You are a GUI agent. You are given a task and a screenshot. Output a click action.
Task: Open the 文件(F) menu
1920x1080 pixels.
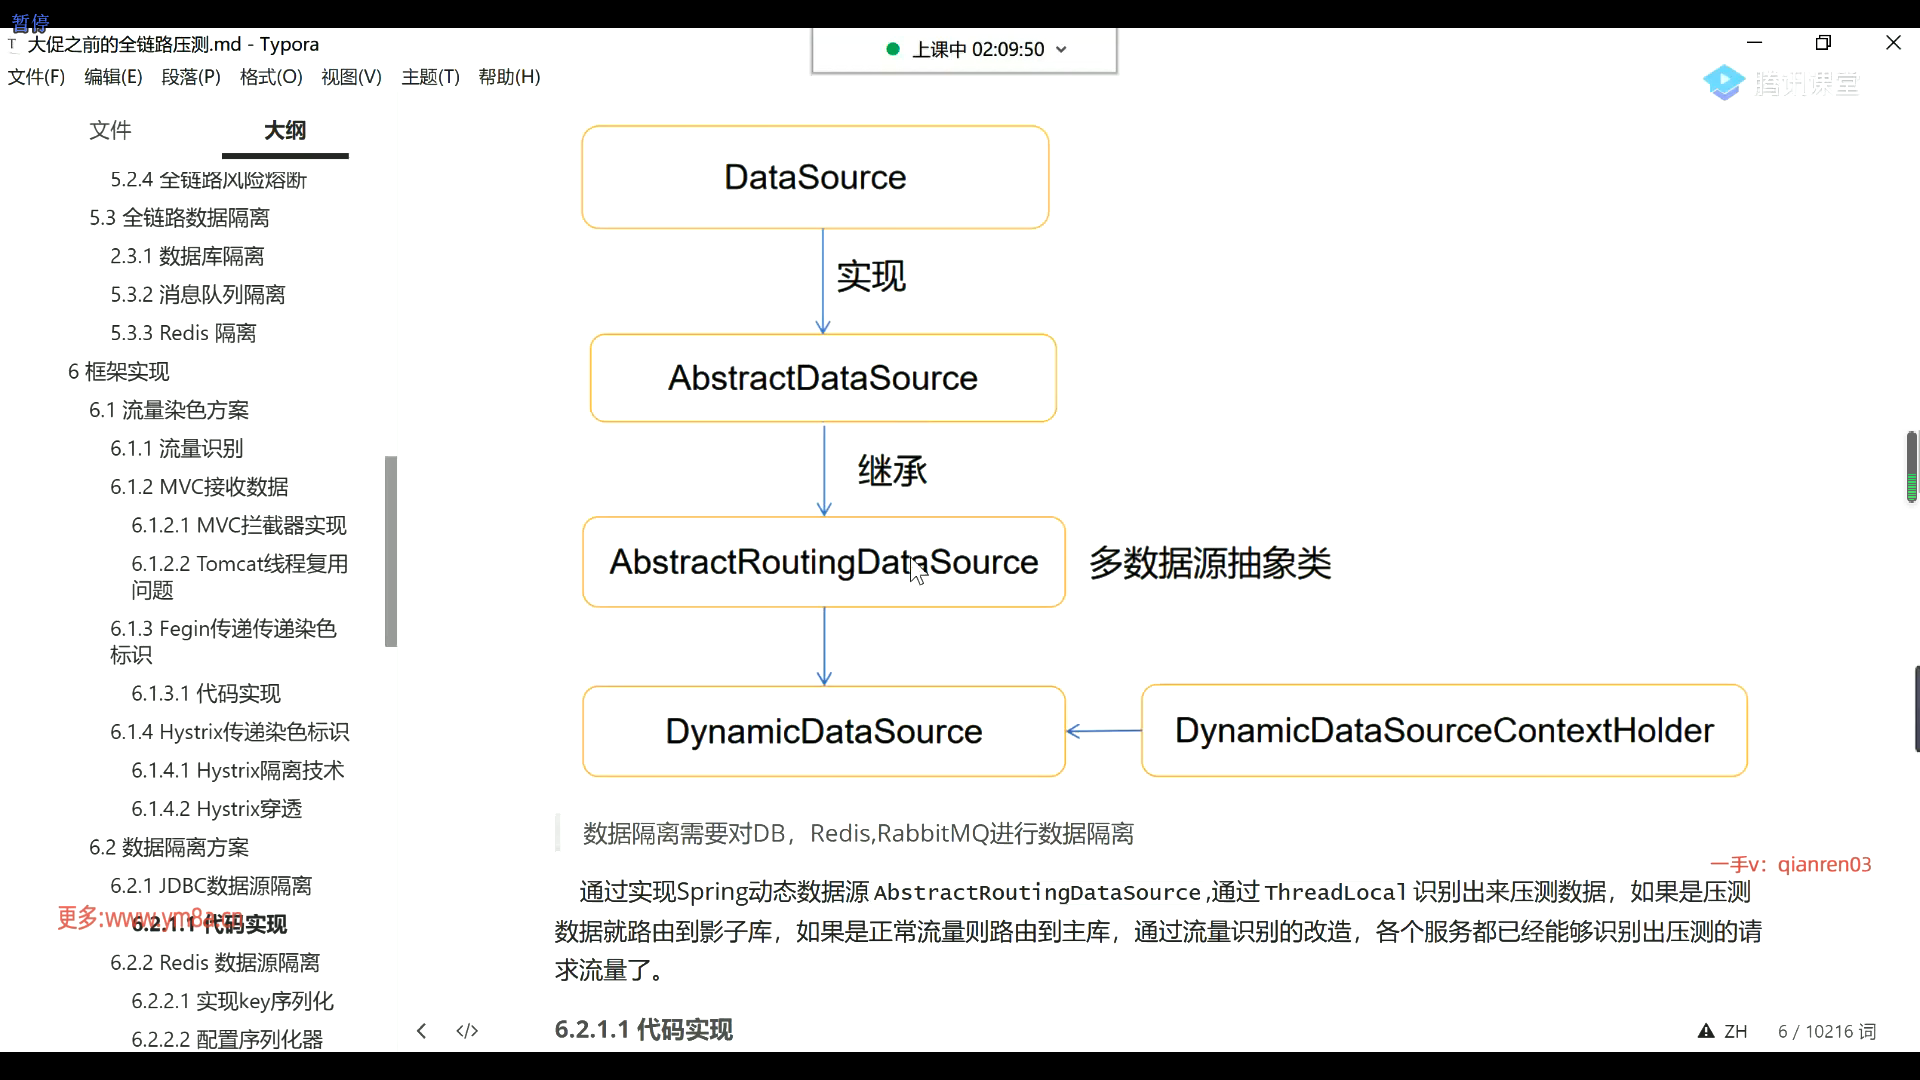(36, 77)
